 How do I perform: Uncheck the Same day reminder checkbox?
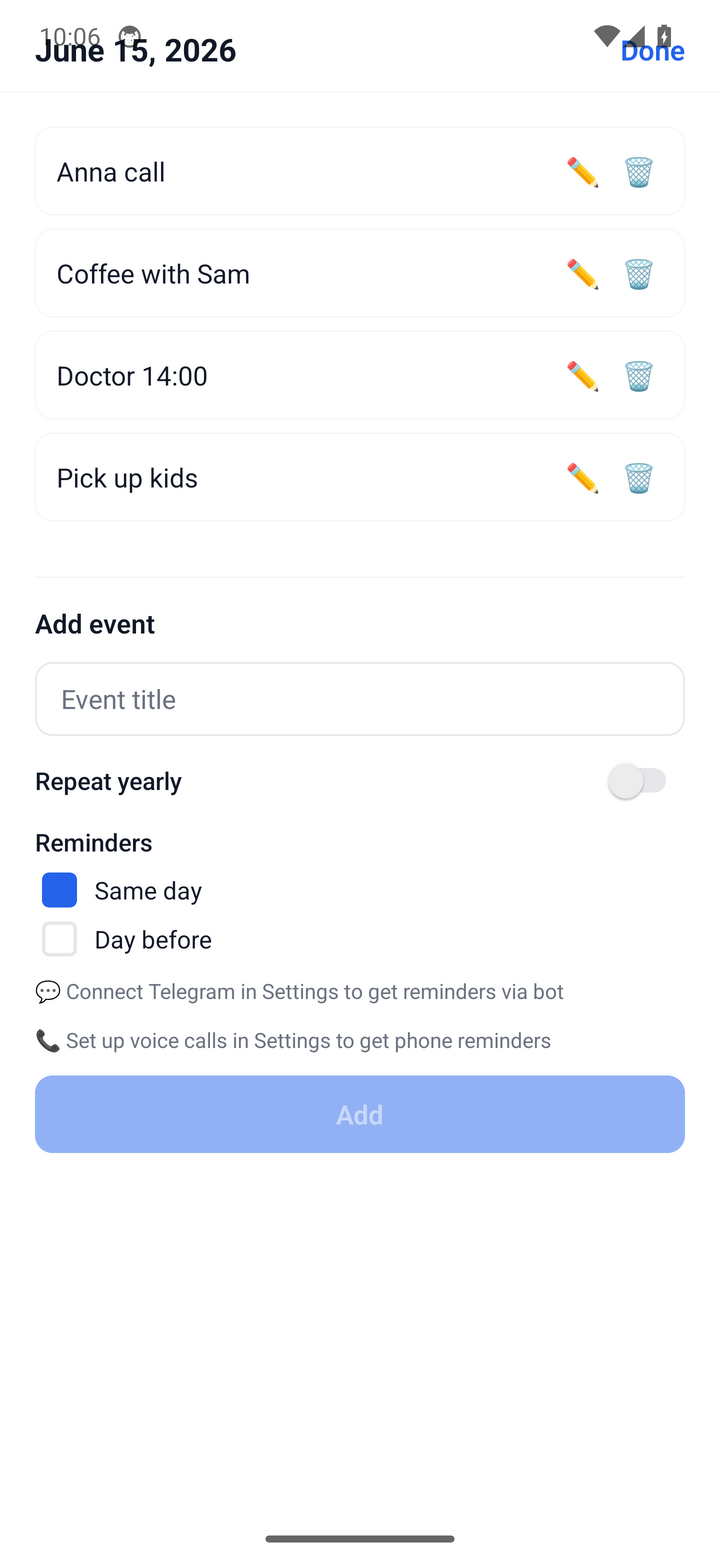[x=60, y=890]
